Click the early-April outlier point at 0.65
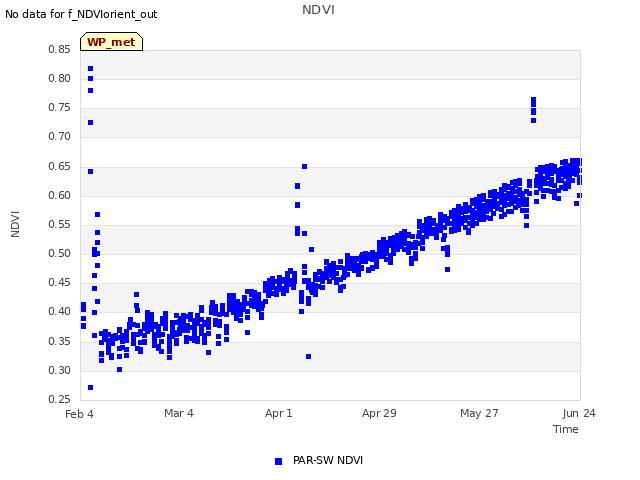 pos(304,167)
